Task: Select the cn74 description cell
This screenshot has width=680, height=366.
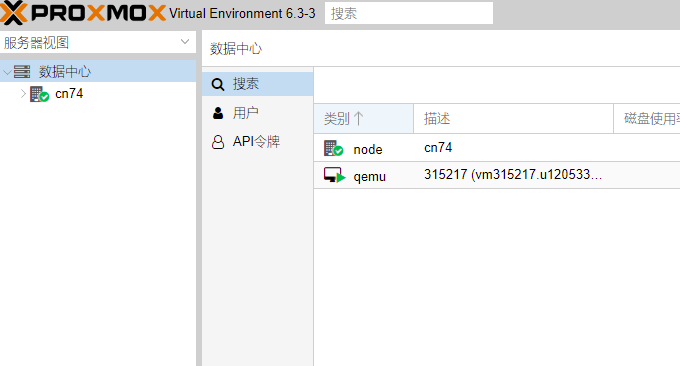Action: pos(438,148)
